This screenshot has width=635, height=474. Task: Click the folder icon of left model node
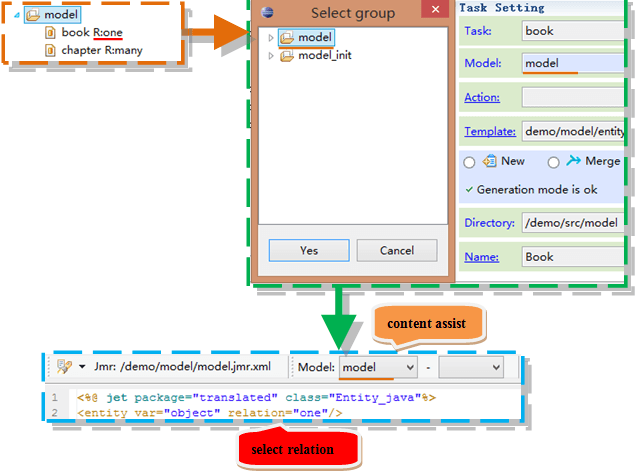[x=33, y=15]
